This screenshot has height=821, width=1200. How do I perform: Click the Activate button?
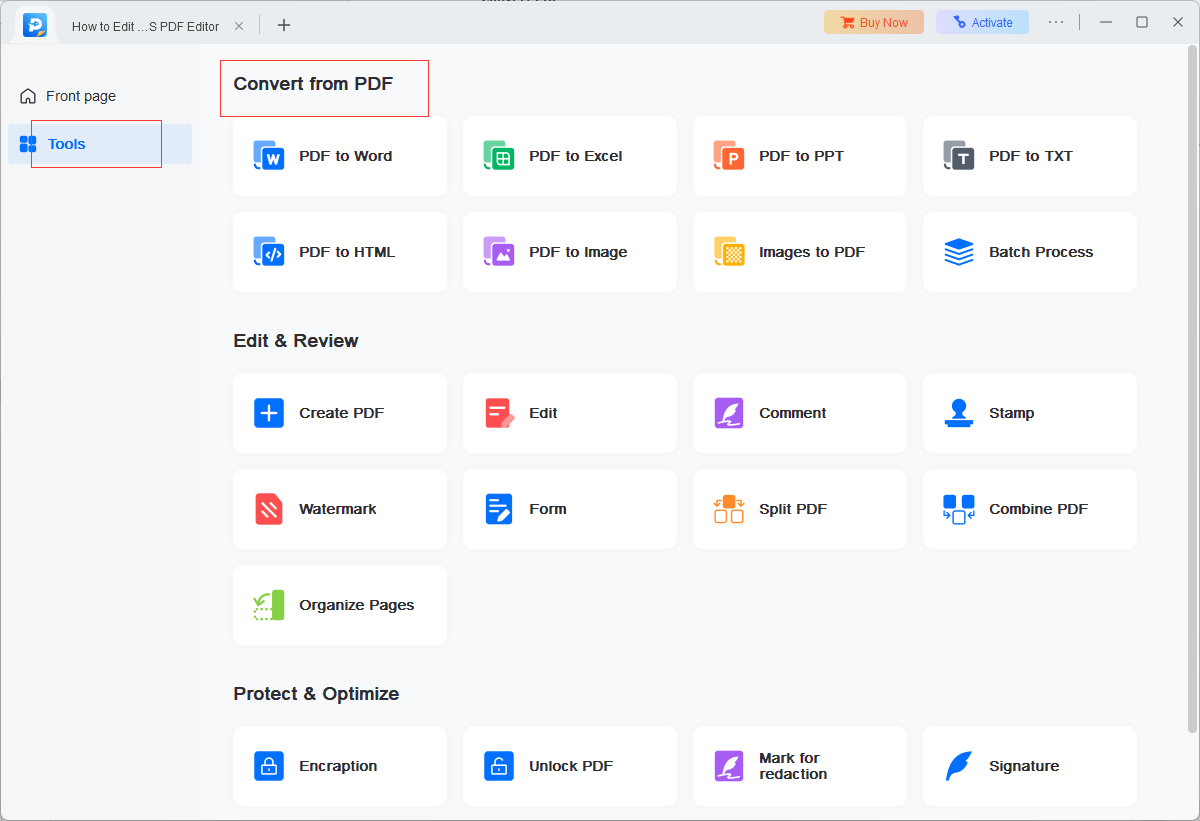[982, 22]
